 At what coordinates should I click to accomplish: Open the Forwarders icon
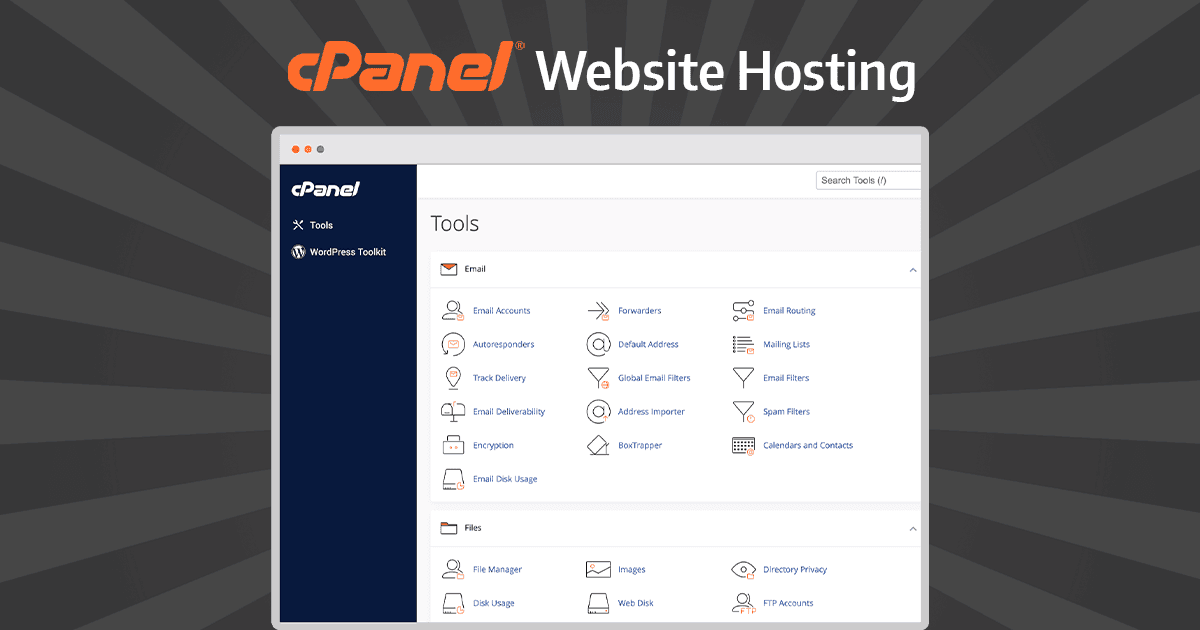[598, 311]
